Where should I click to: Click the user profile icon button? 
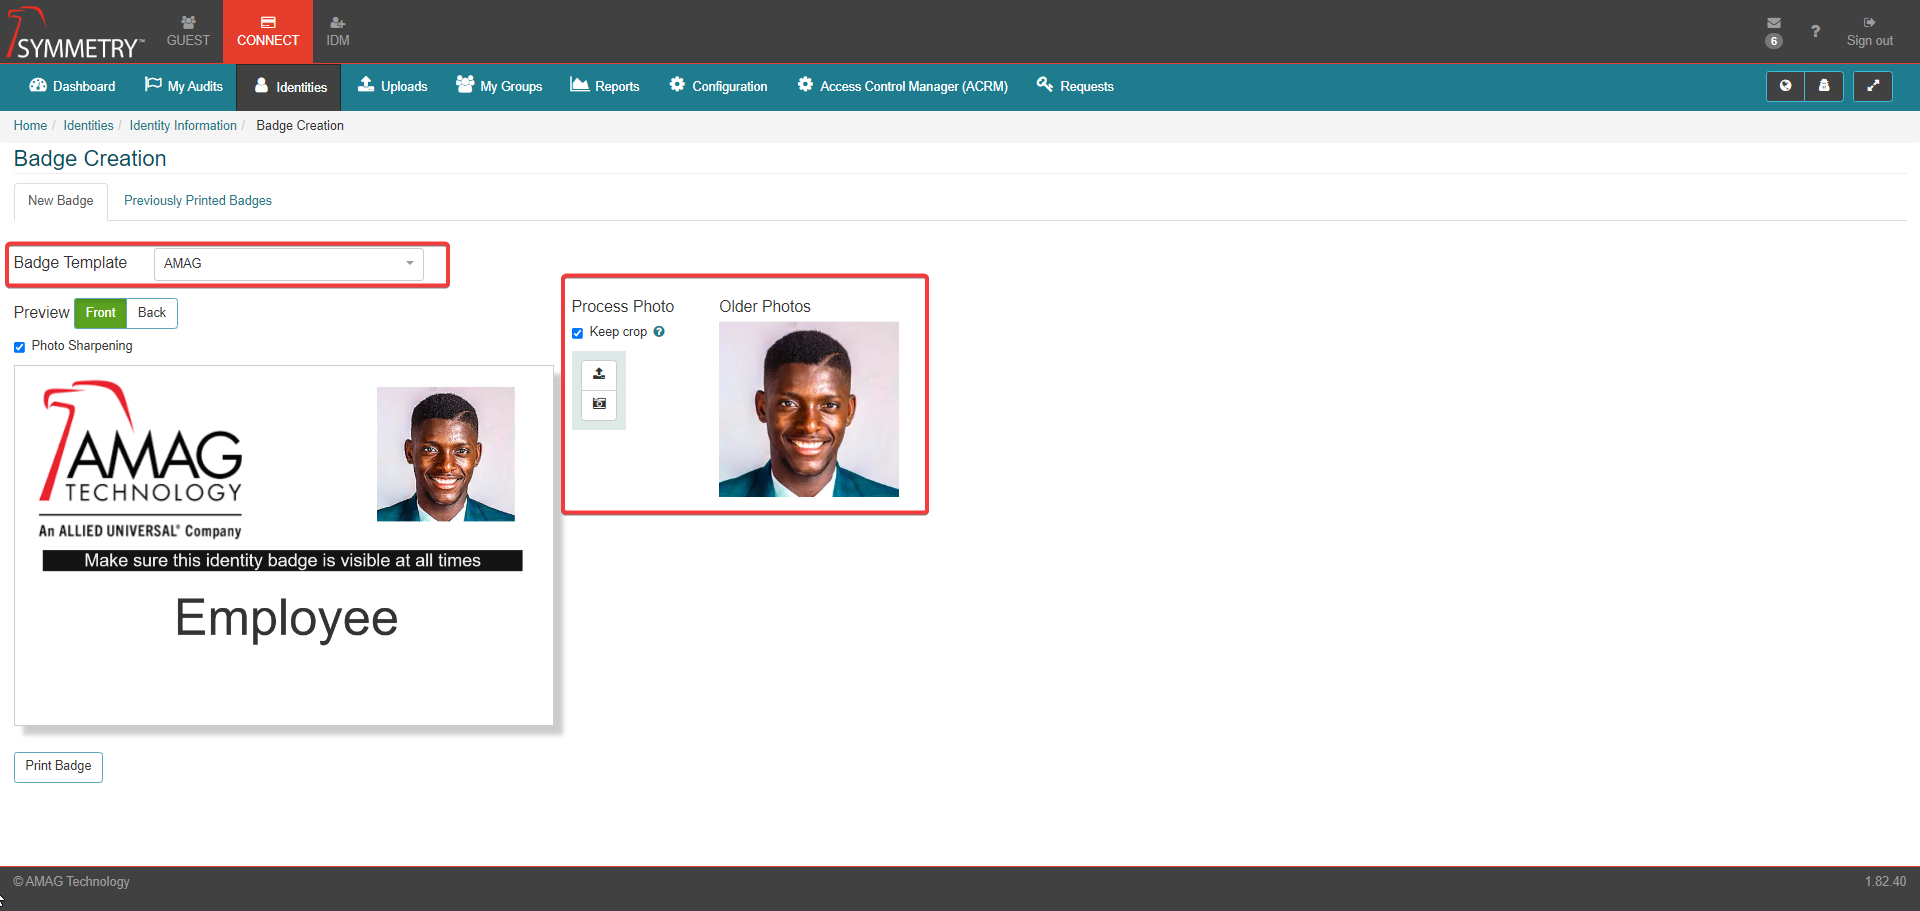tap(1824, 86)
